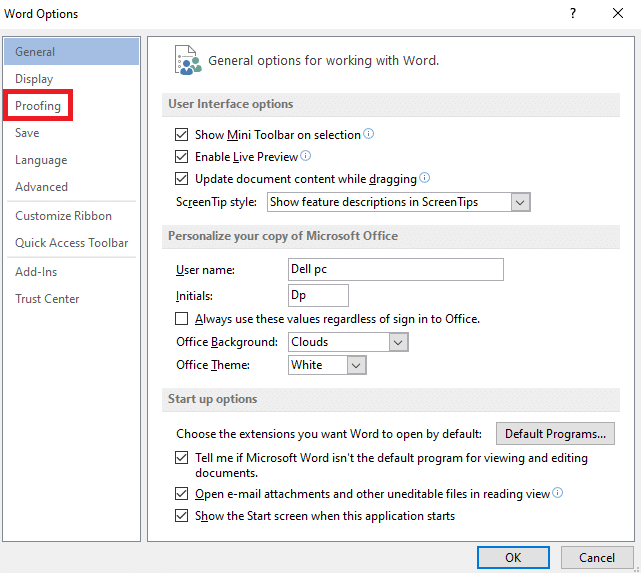Toggle Tell me if Word isn't default
641x573 pixels.
[x=182, y=458]
